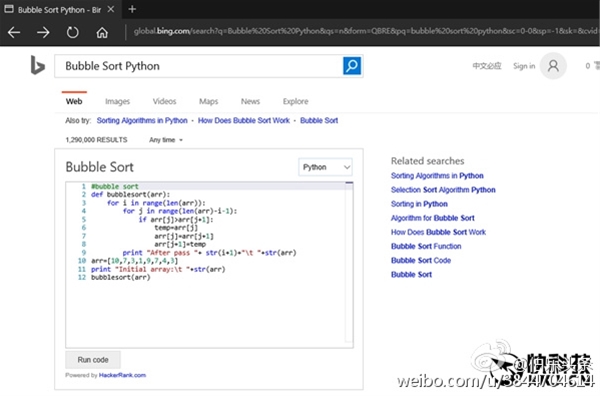Open the Python language dropdown

(325, 167)
